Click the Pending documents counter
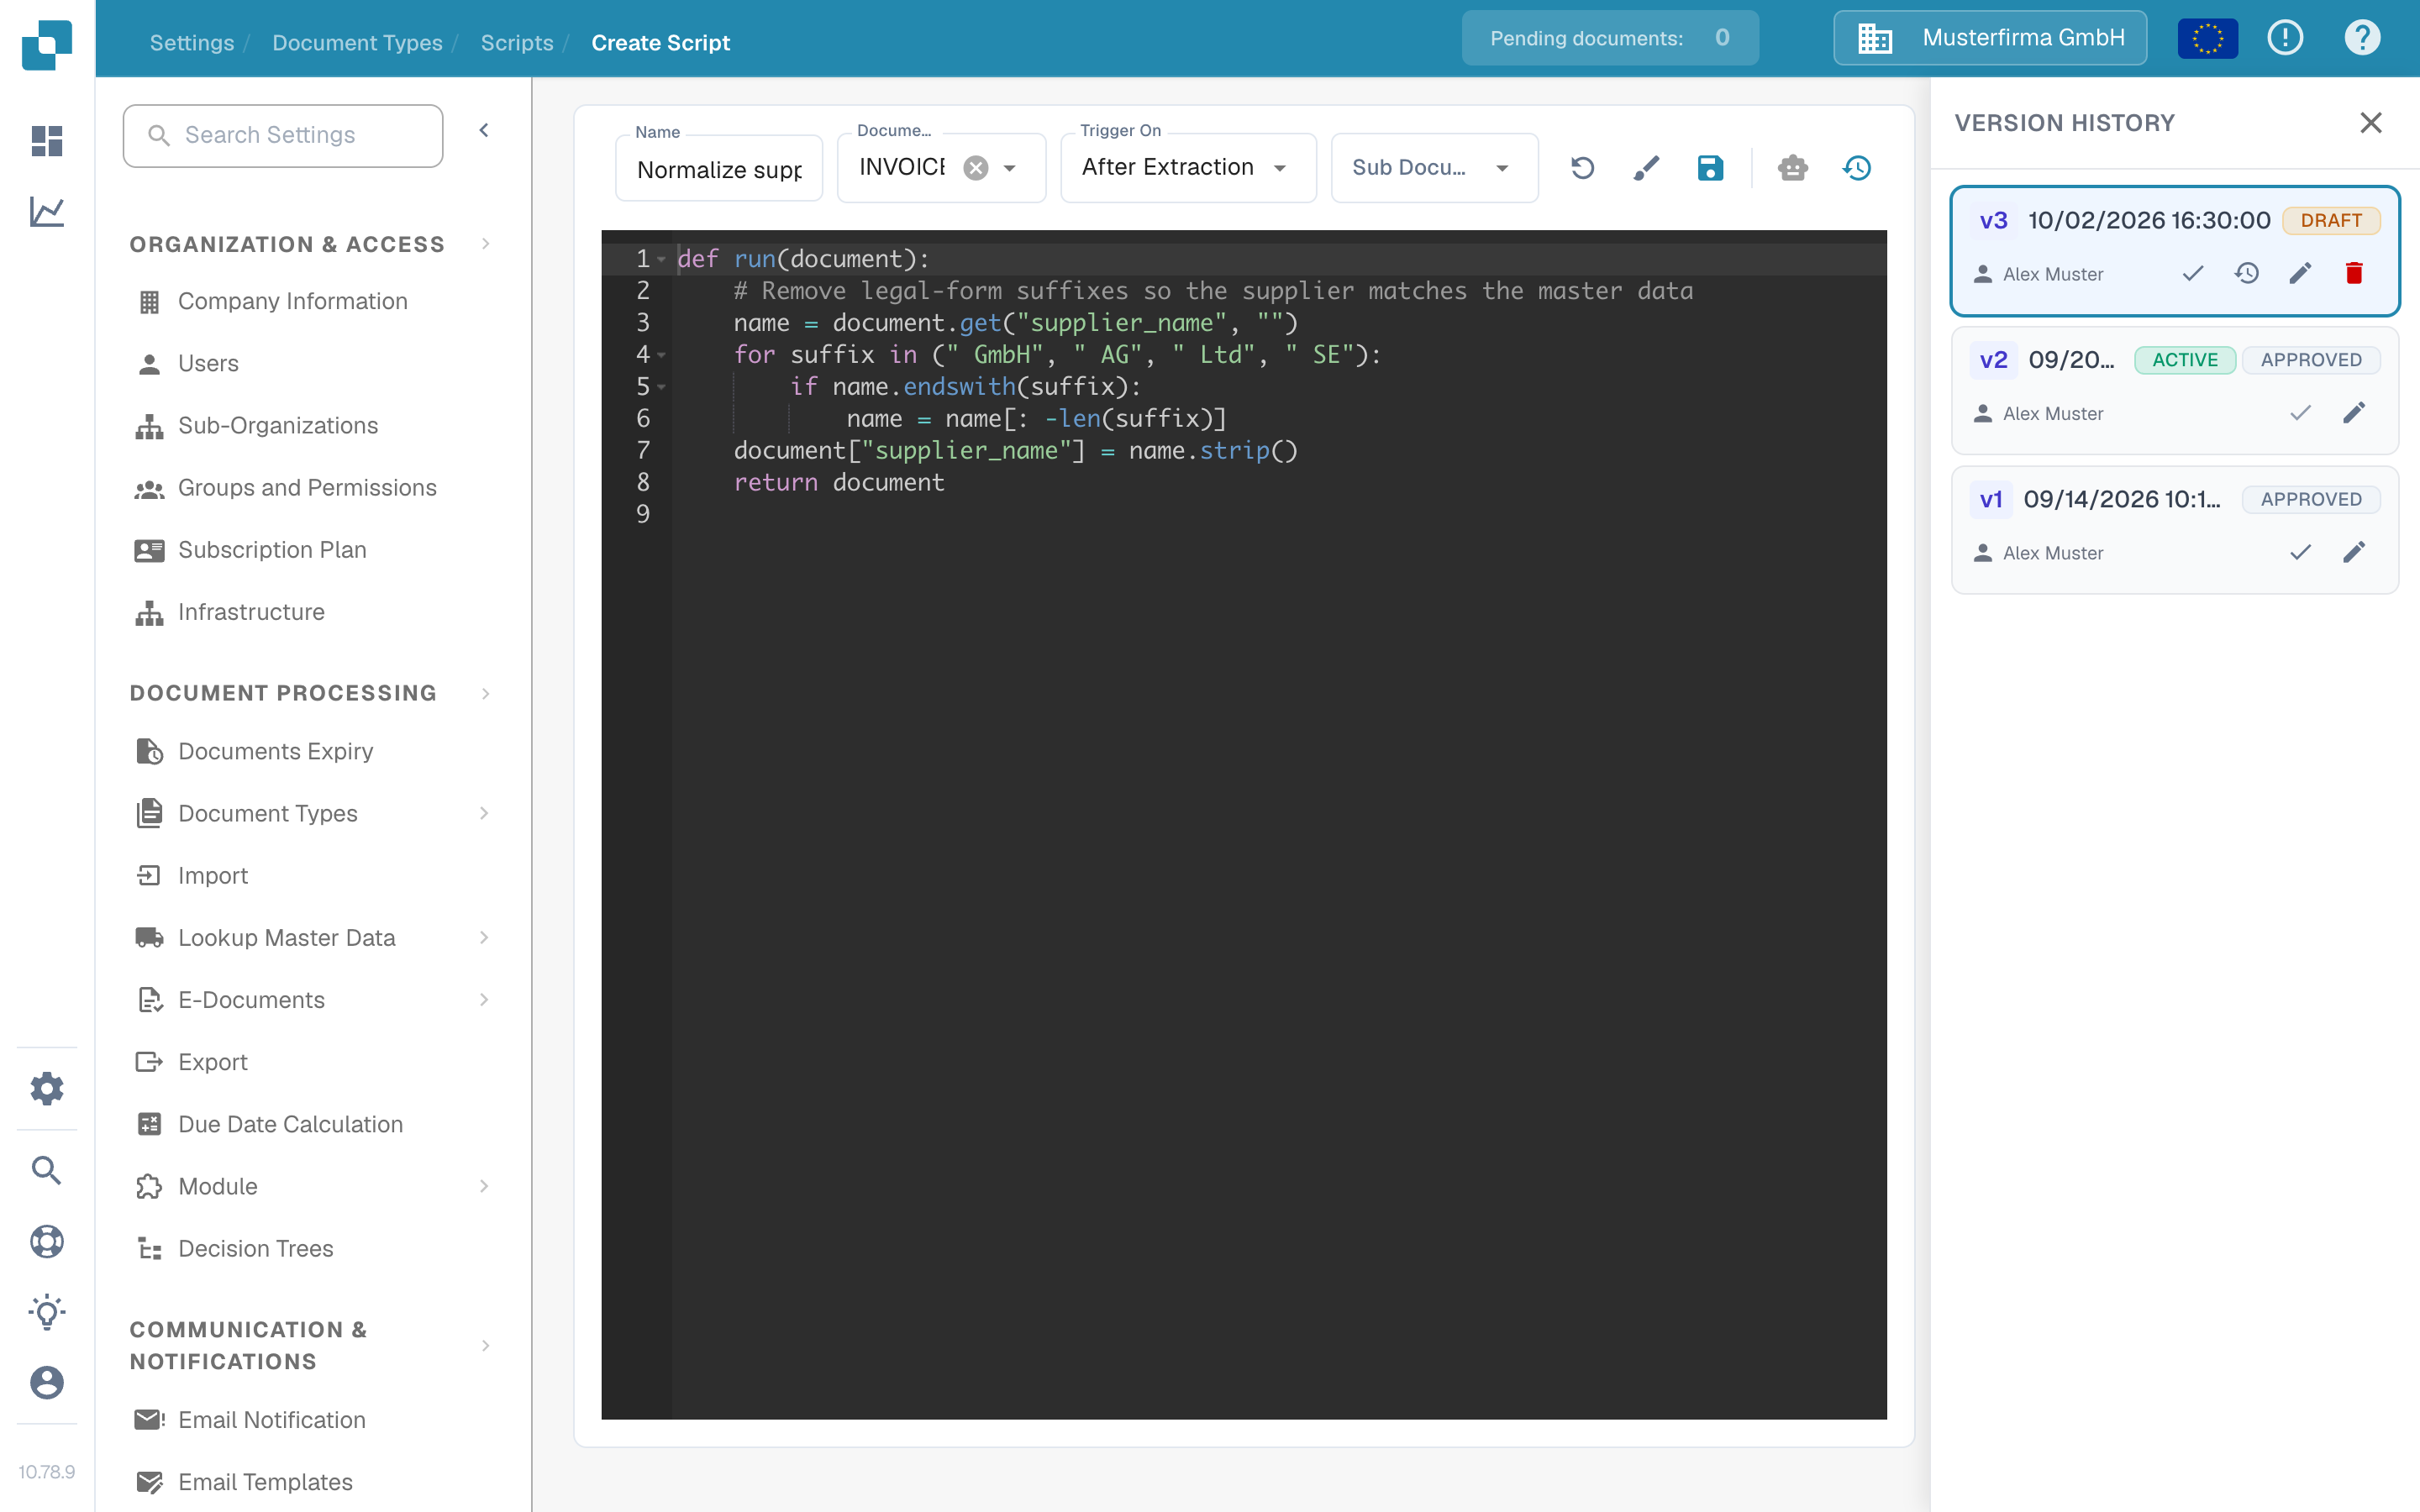This screenshot has width=2420, height=1512. tap(1609, 38)
